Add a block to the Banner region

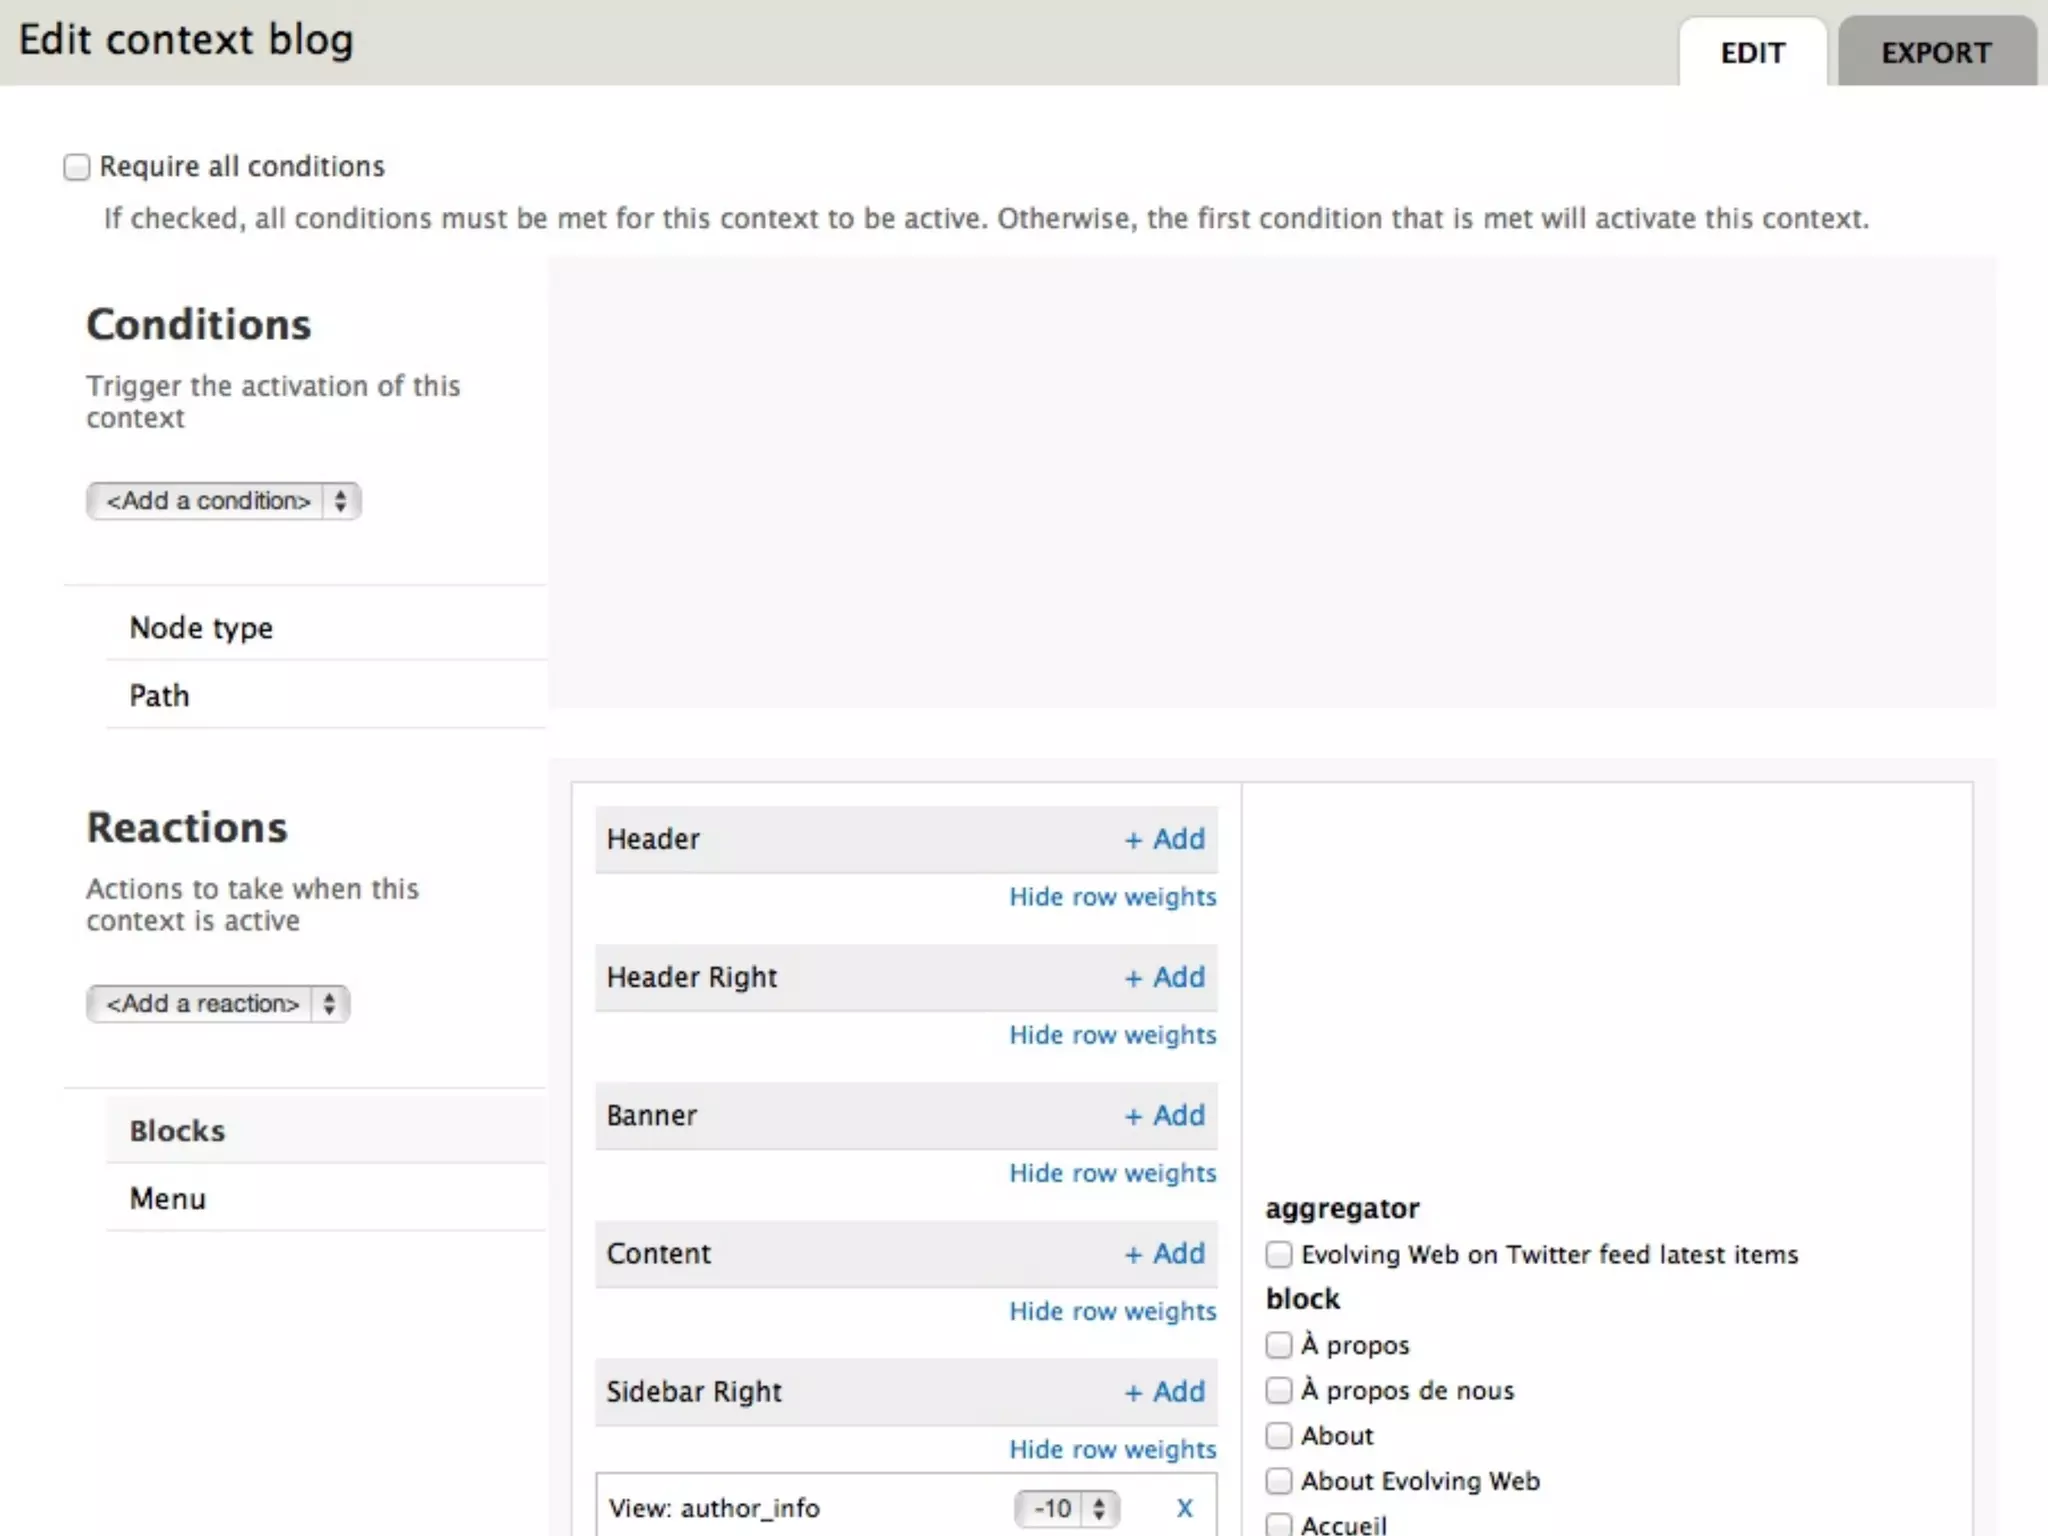1165,1115
